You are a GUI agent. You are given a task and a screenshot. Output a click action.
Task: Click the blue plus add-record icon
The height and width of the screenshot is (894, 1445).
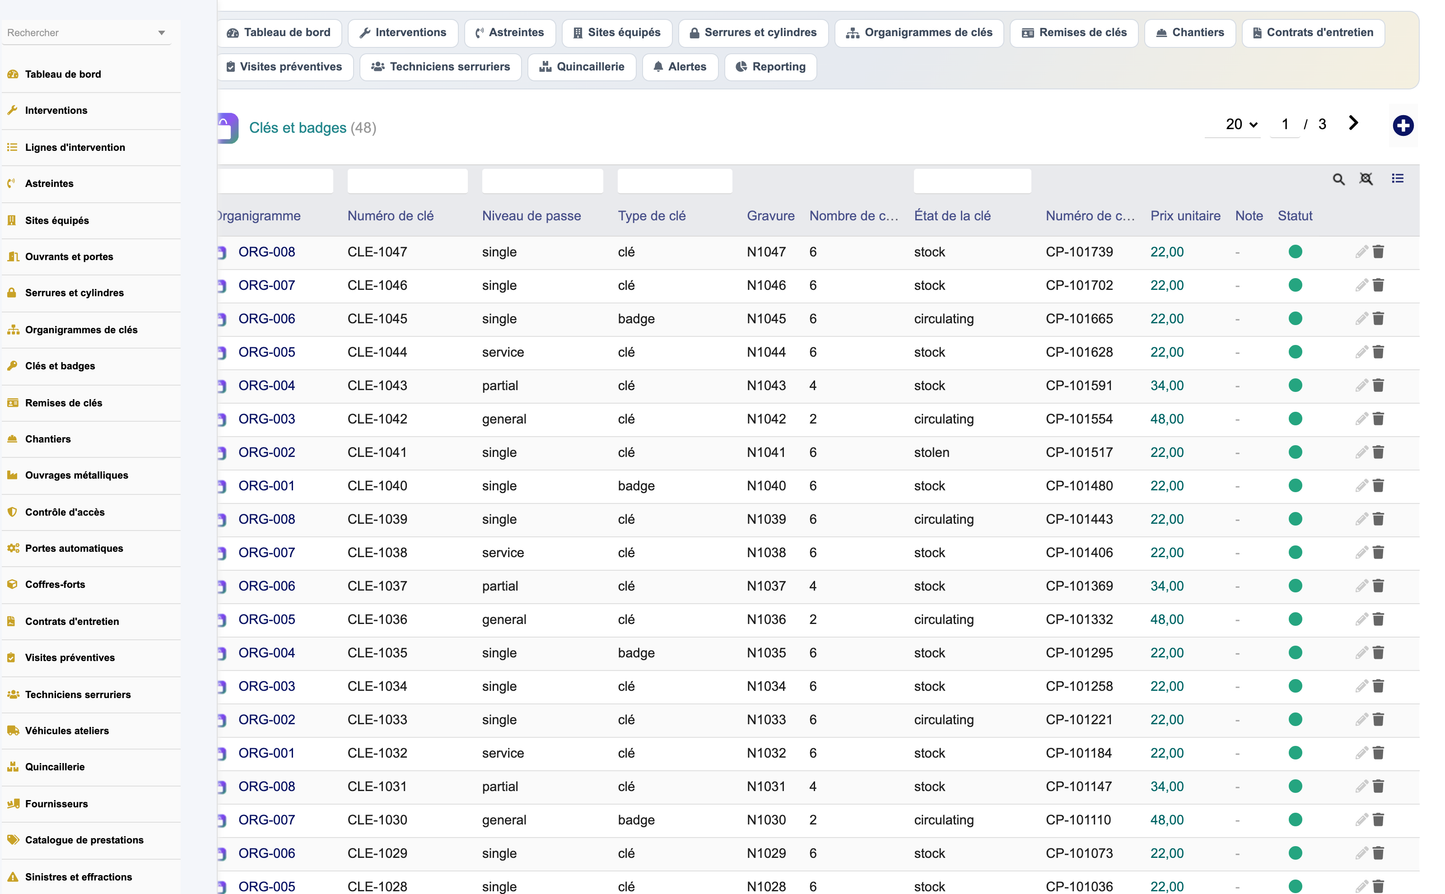(x=1403, y=125)
